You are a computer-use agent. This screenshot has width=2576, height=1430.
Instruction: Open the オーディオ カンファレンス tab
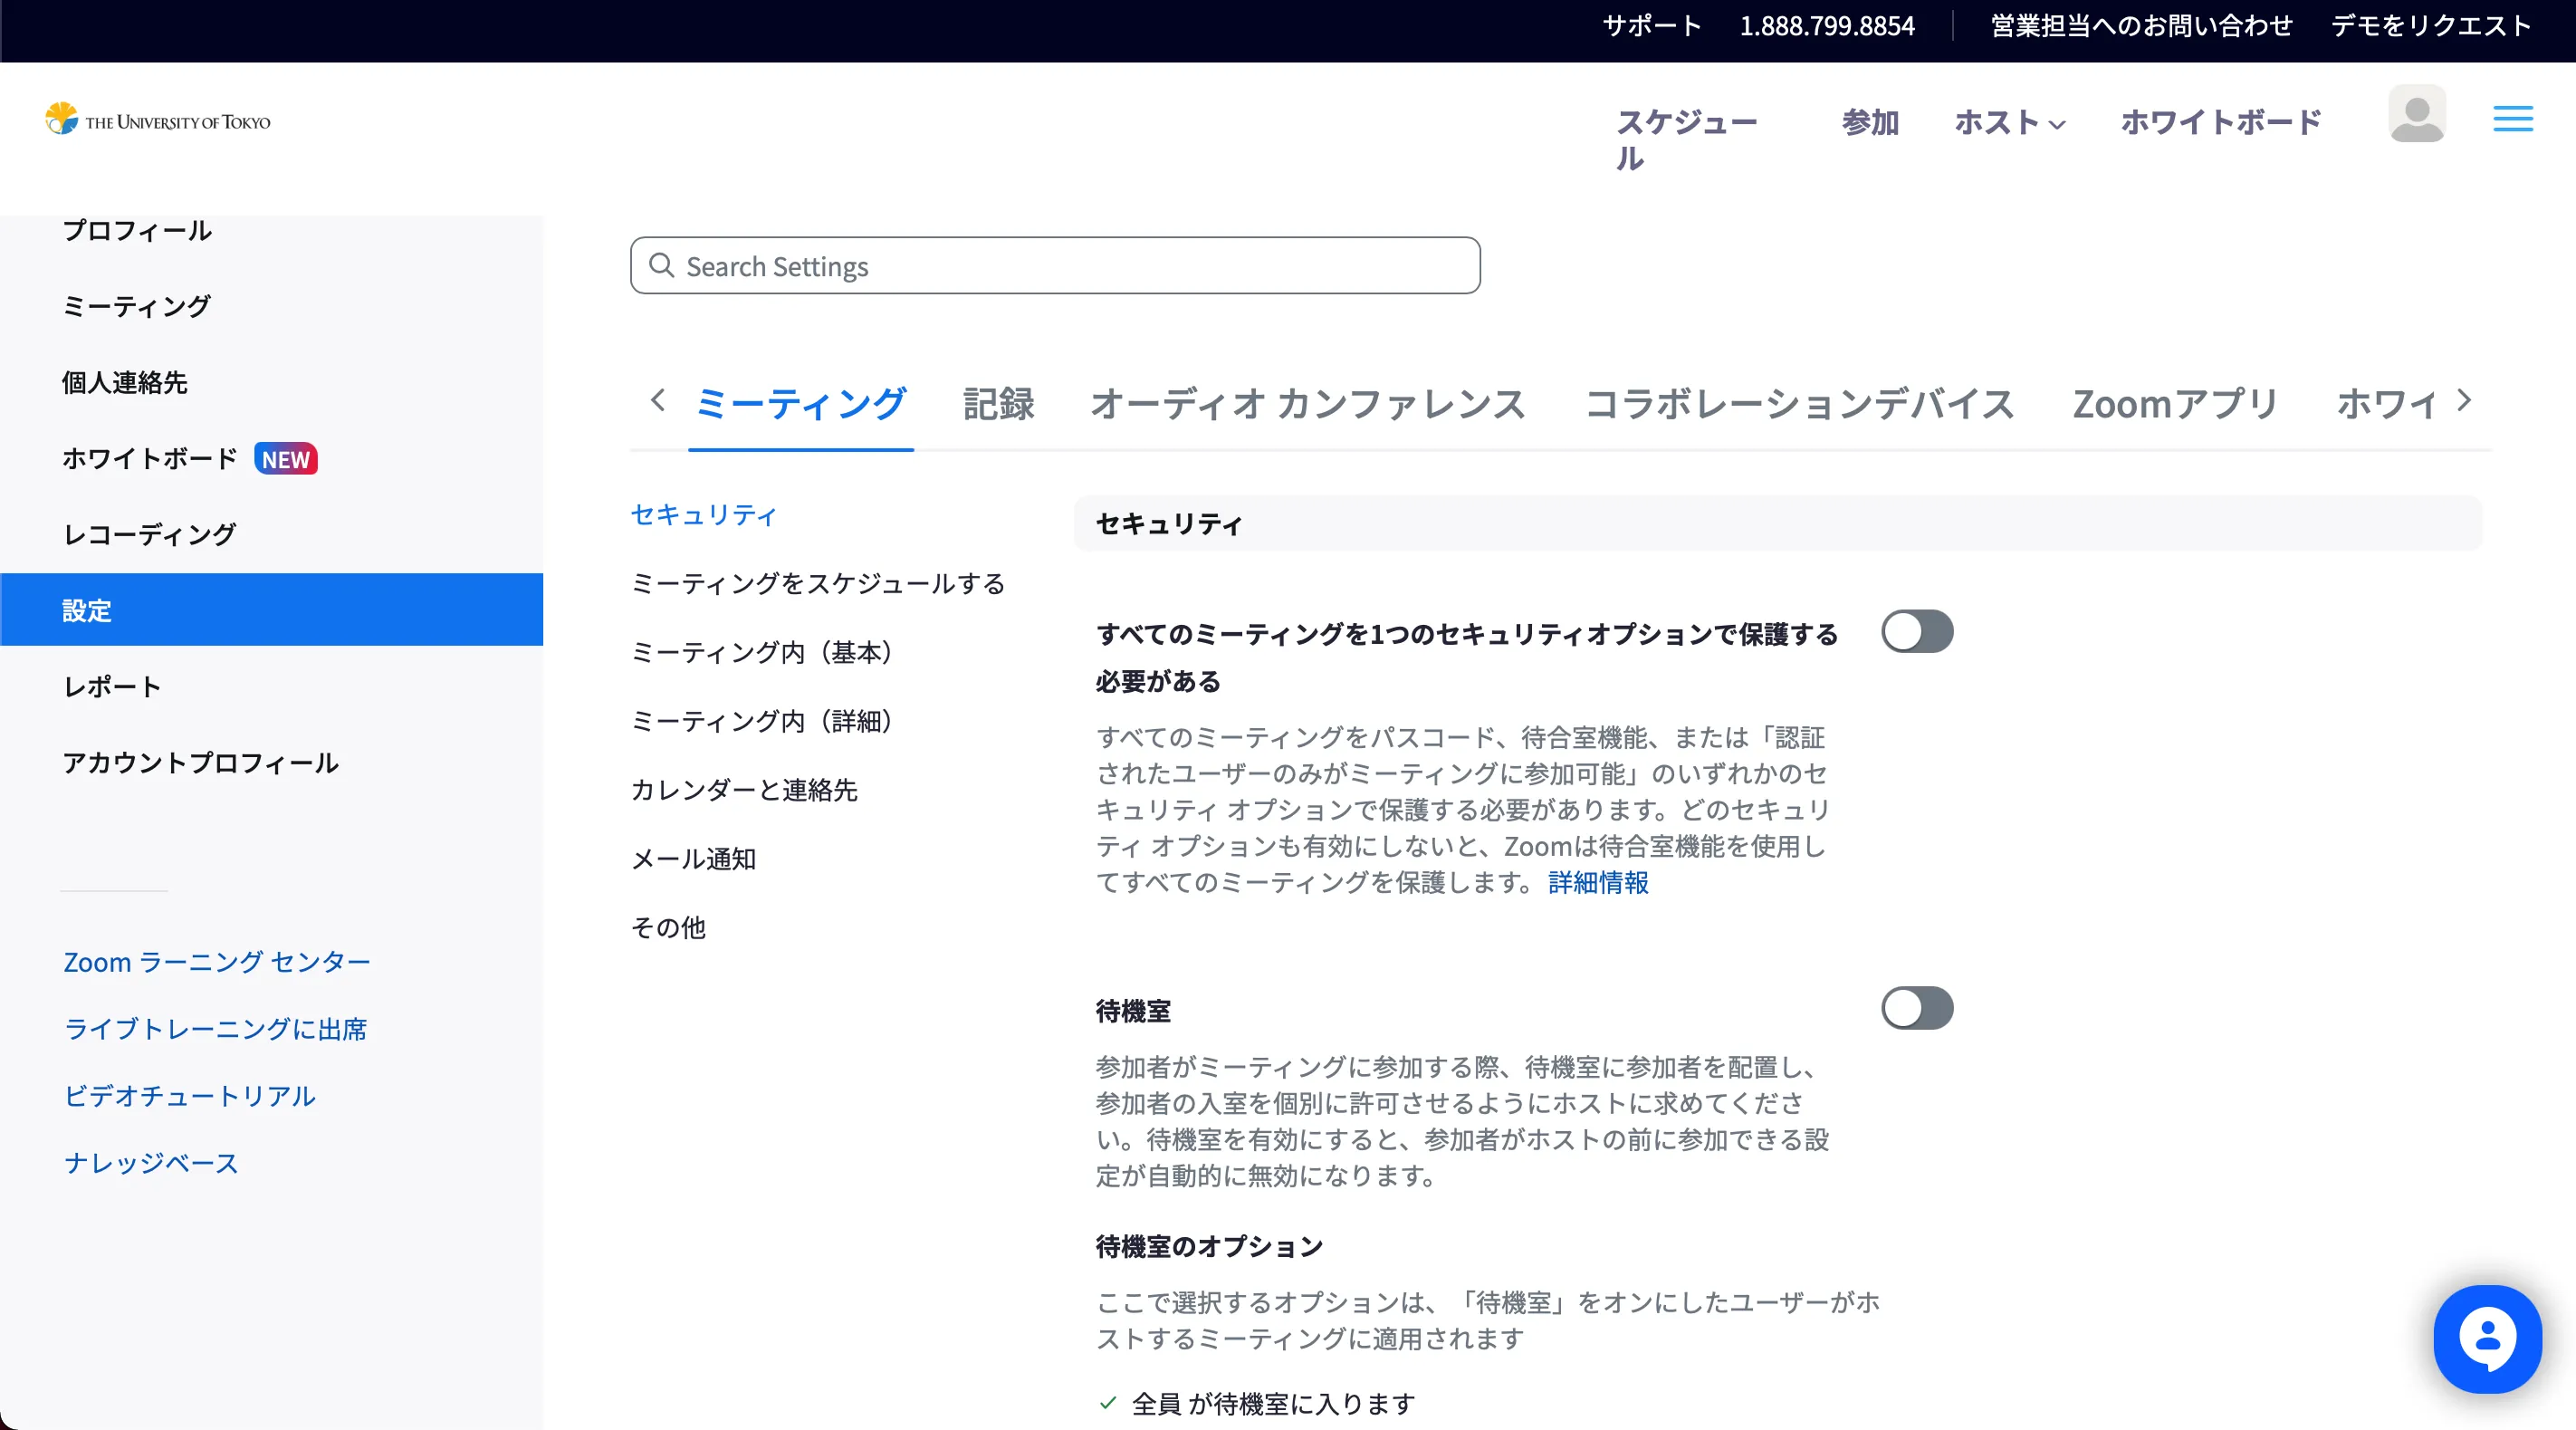1307,404
